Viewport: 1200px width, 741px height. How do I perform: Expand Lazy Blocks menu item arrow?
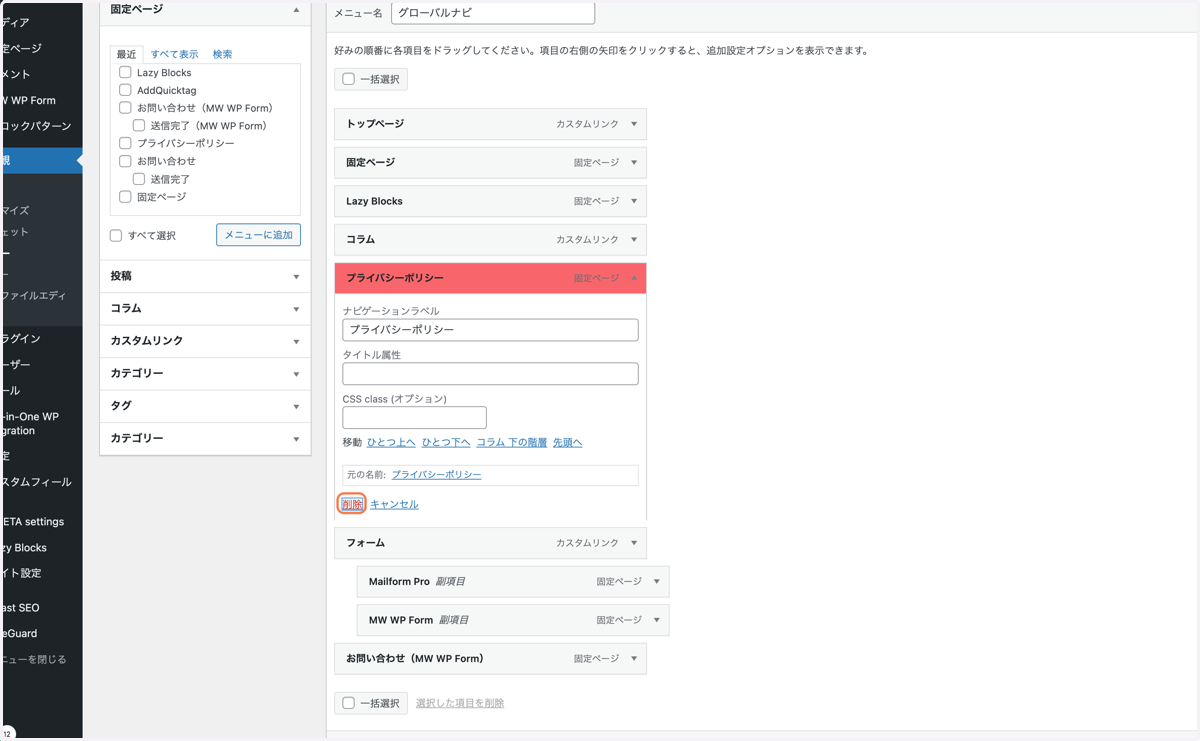(x=634, y=201)
